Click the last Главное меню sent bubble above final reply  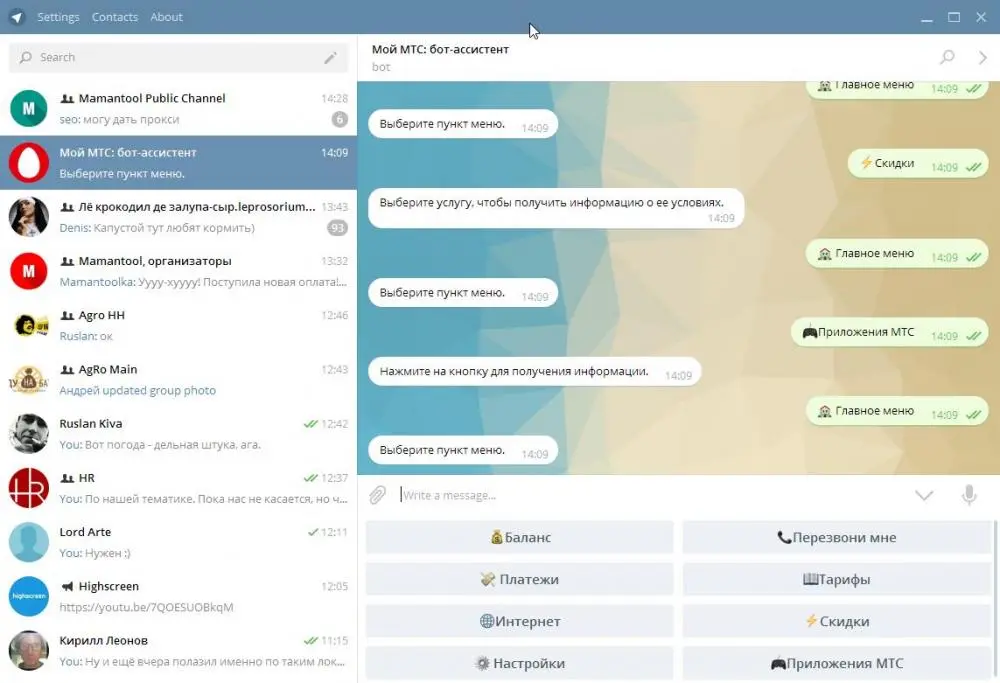click(x=897, y=411)
